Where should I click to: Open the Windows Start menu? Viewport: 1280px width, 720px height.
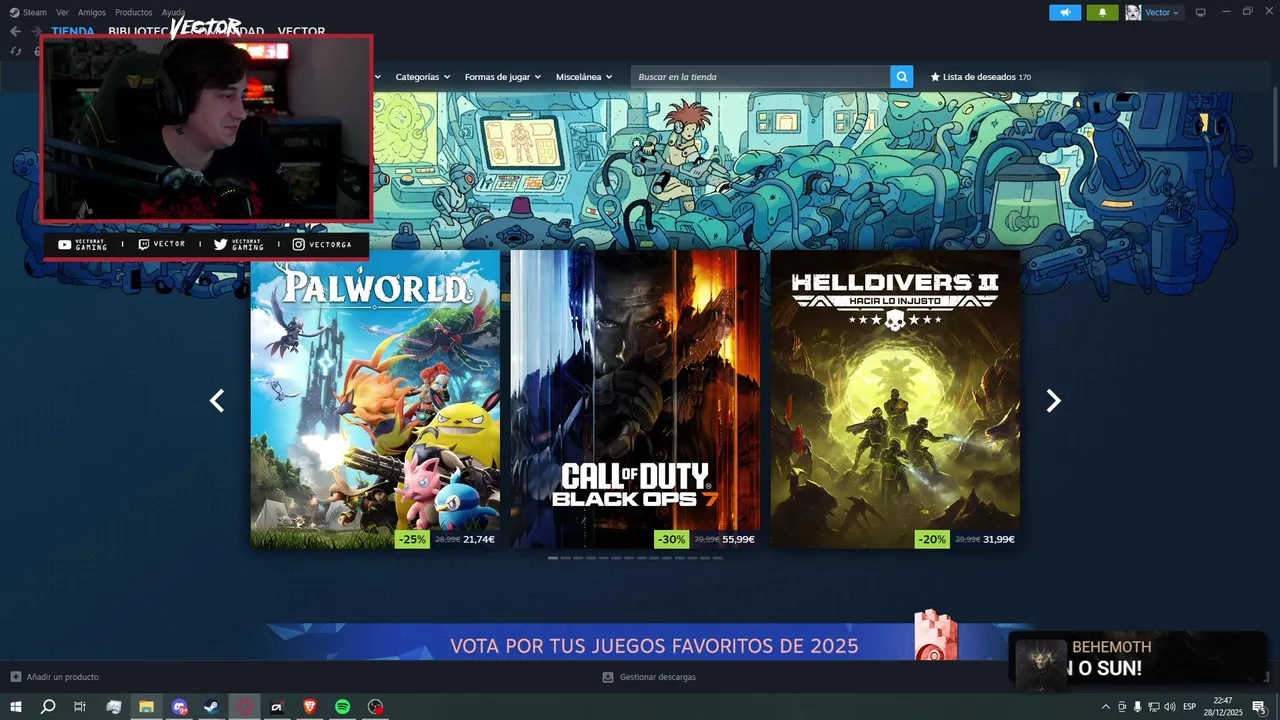16,707
